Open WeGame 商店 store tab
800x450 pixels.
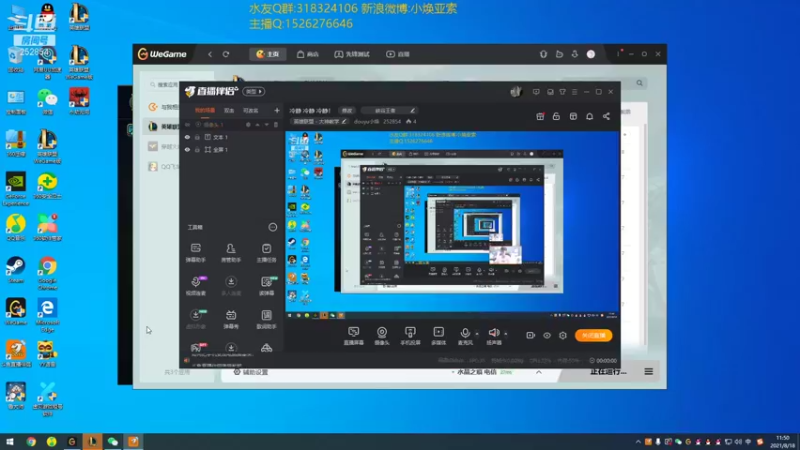coord(308,54)
